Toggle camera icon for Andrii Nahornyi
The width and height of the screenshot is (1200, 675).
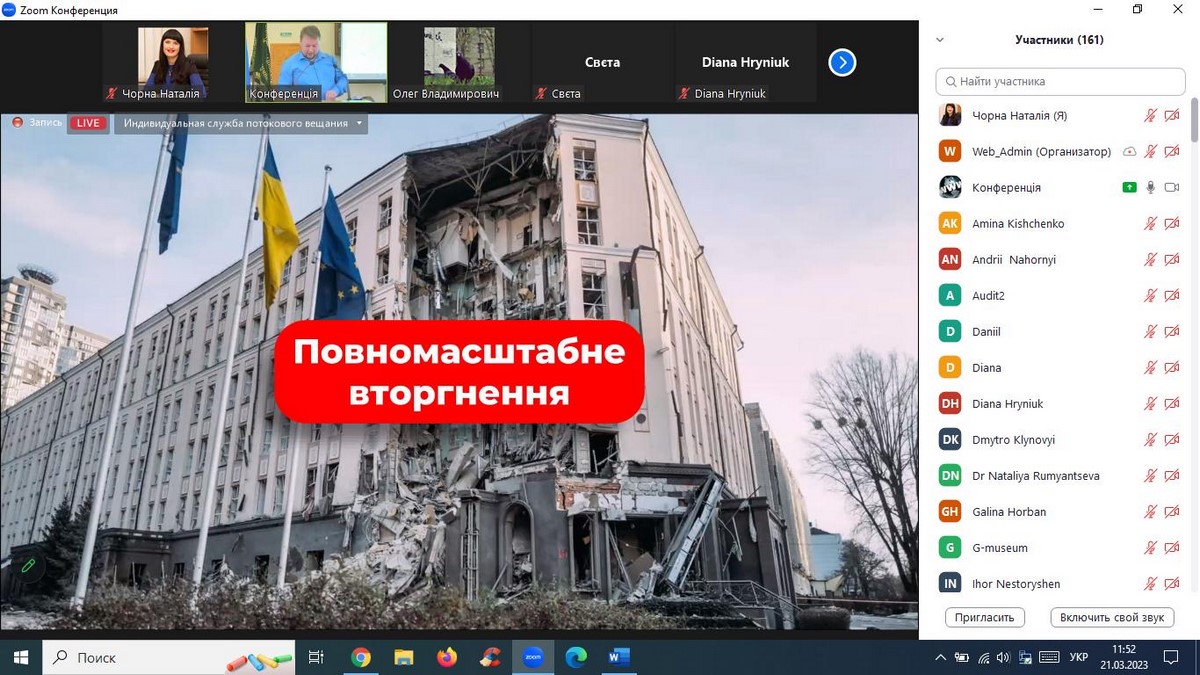coord(1172,260)
